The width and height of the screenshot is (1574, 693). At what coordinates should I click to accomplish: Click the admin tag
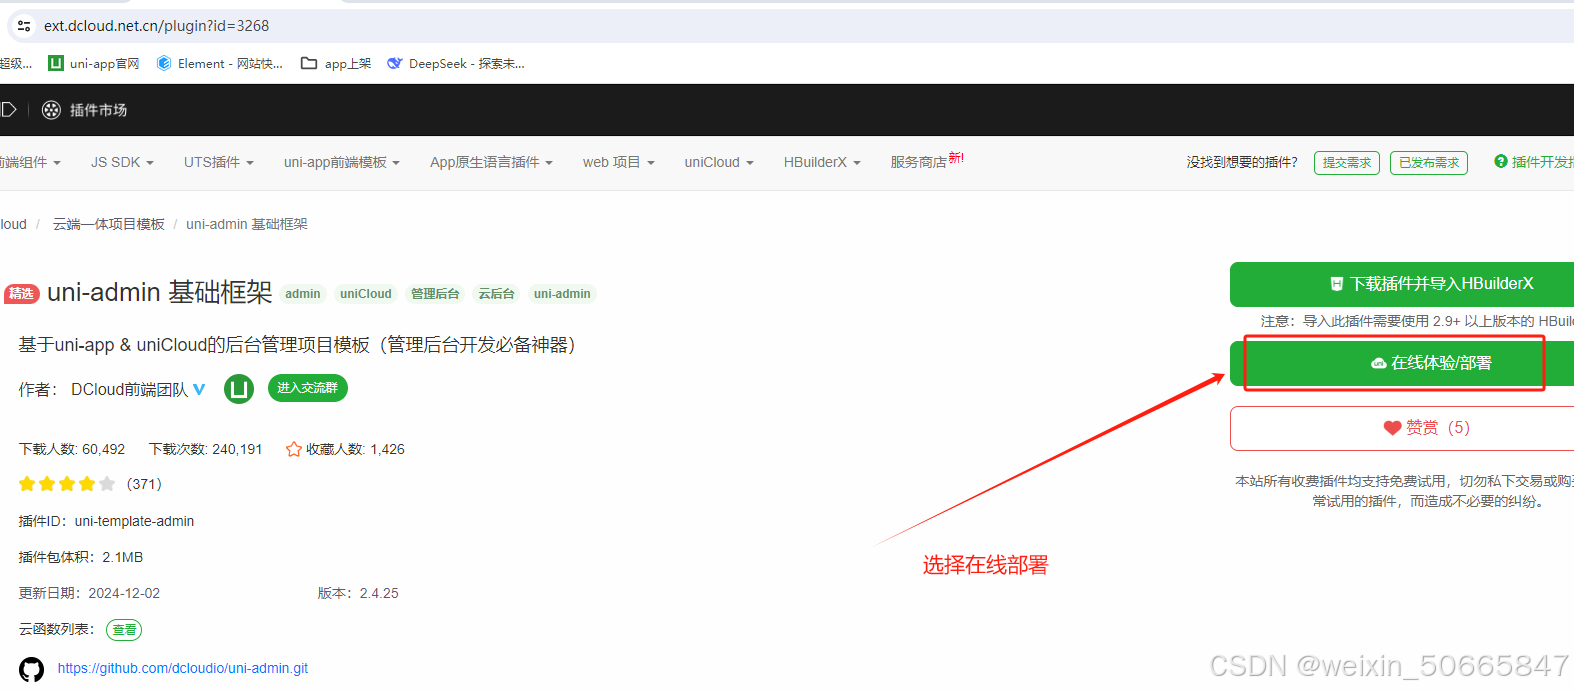(303, 294)
